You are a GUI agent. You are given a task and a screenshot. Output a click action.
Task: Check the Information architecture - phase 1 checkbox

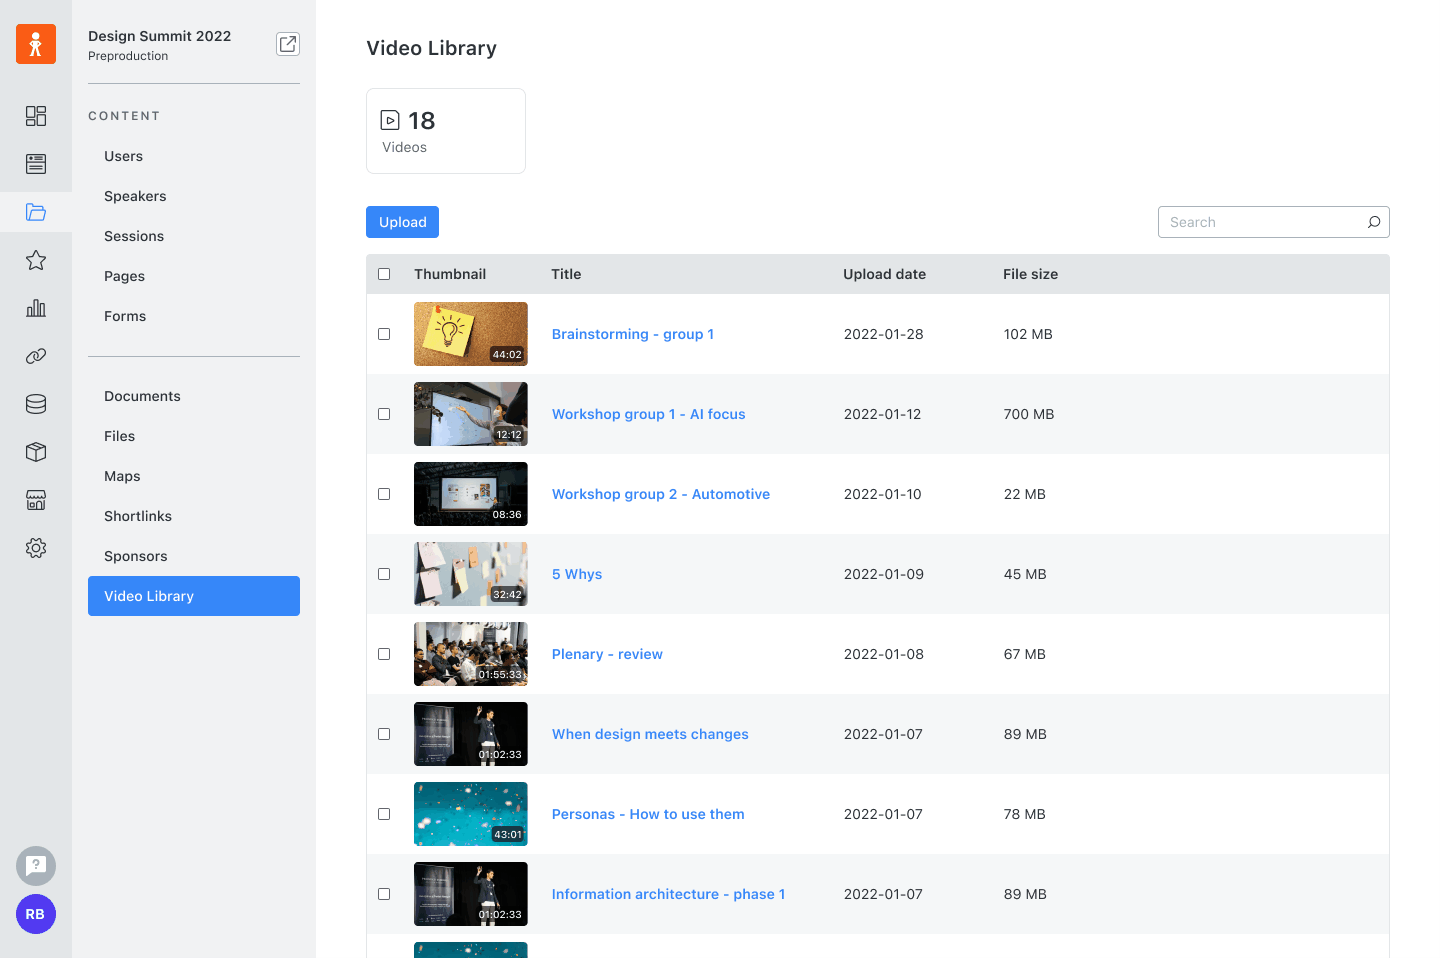pos(384,894)
